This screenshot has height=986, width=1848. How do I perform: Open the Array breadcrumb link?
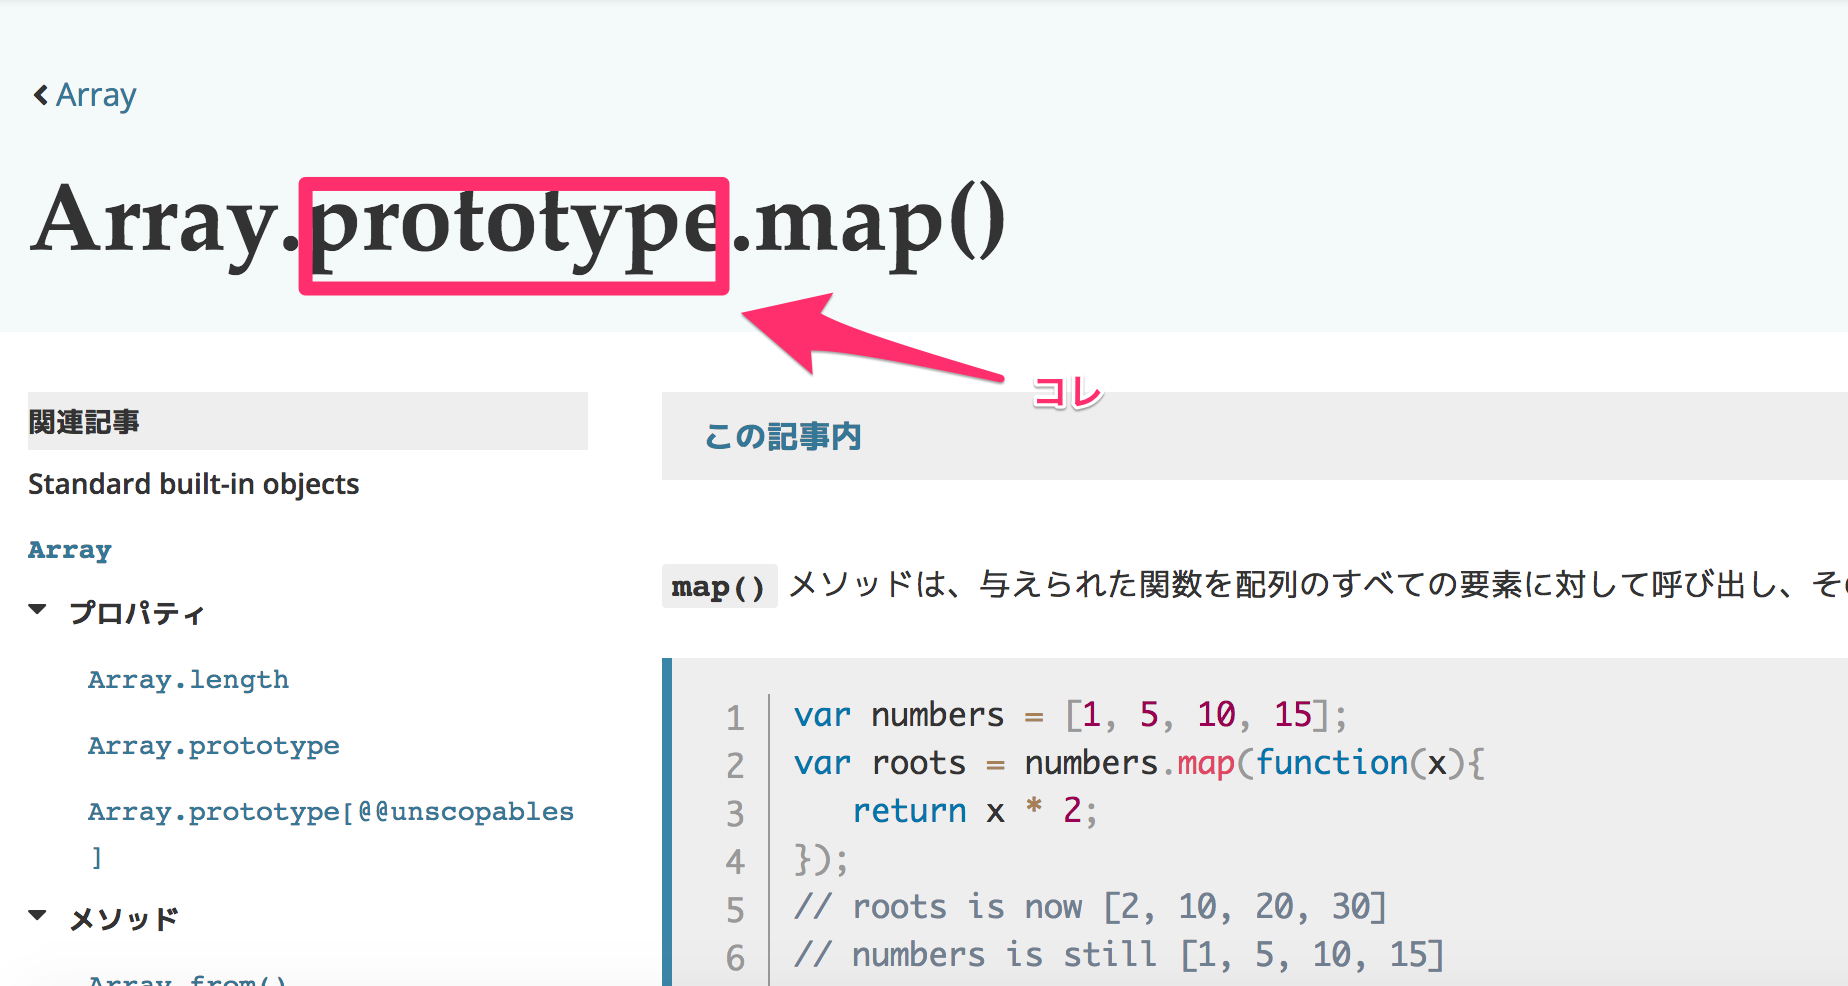pyautogui.click(x=96, y=96)
